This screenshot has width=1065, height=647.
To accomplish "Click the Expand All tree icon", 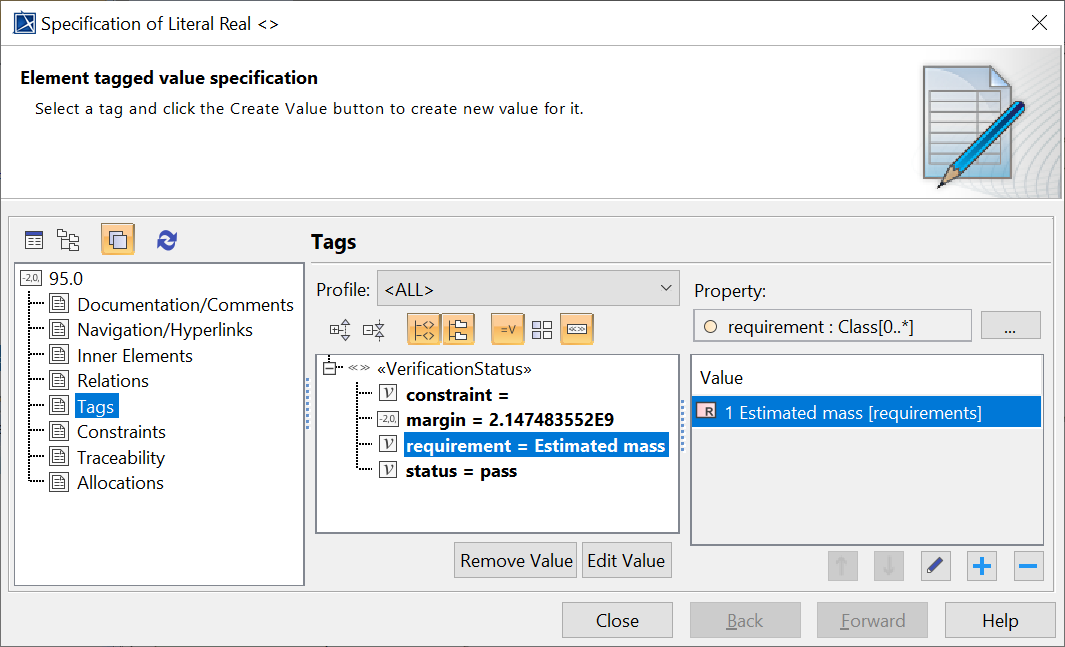I will 340,329.
